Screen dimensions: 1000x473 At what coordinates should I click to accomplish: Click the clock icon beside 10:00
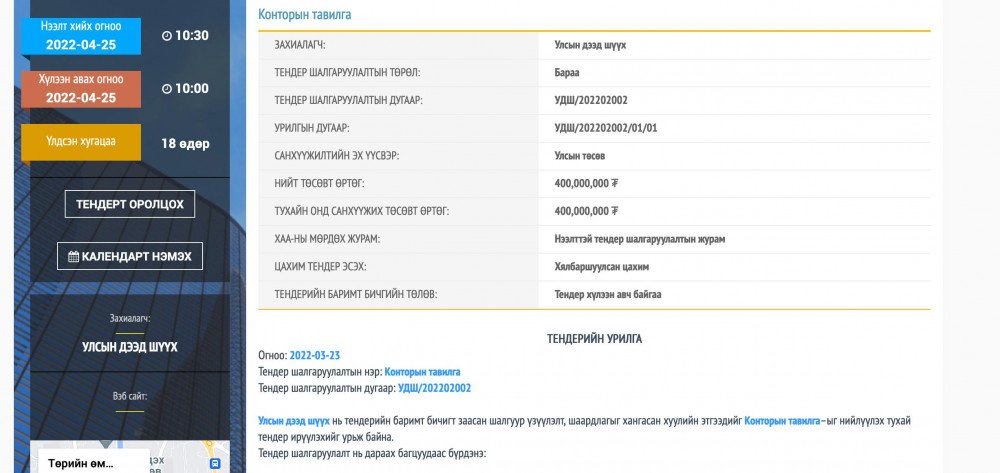click(x=167, y=89)
